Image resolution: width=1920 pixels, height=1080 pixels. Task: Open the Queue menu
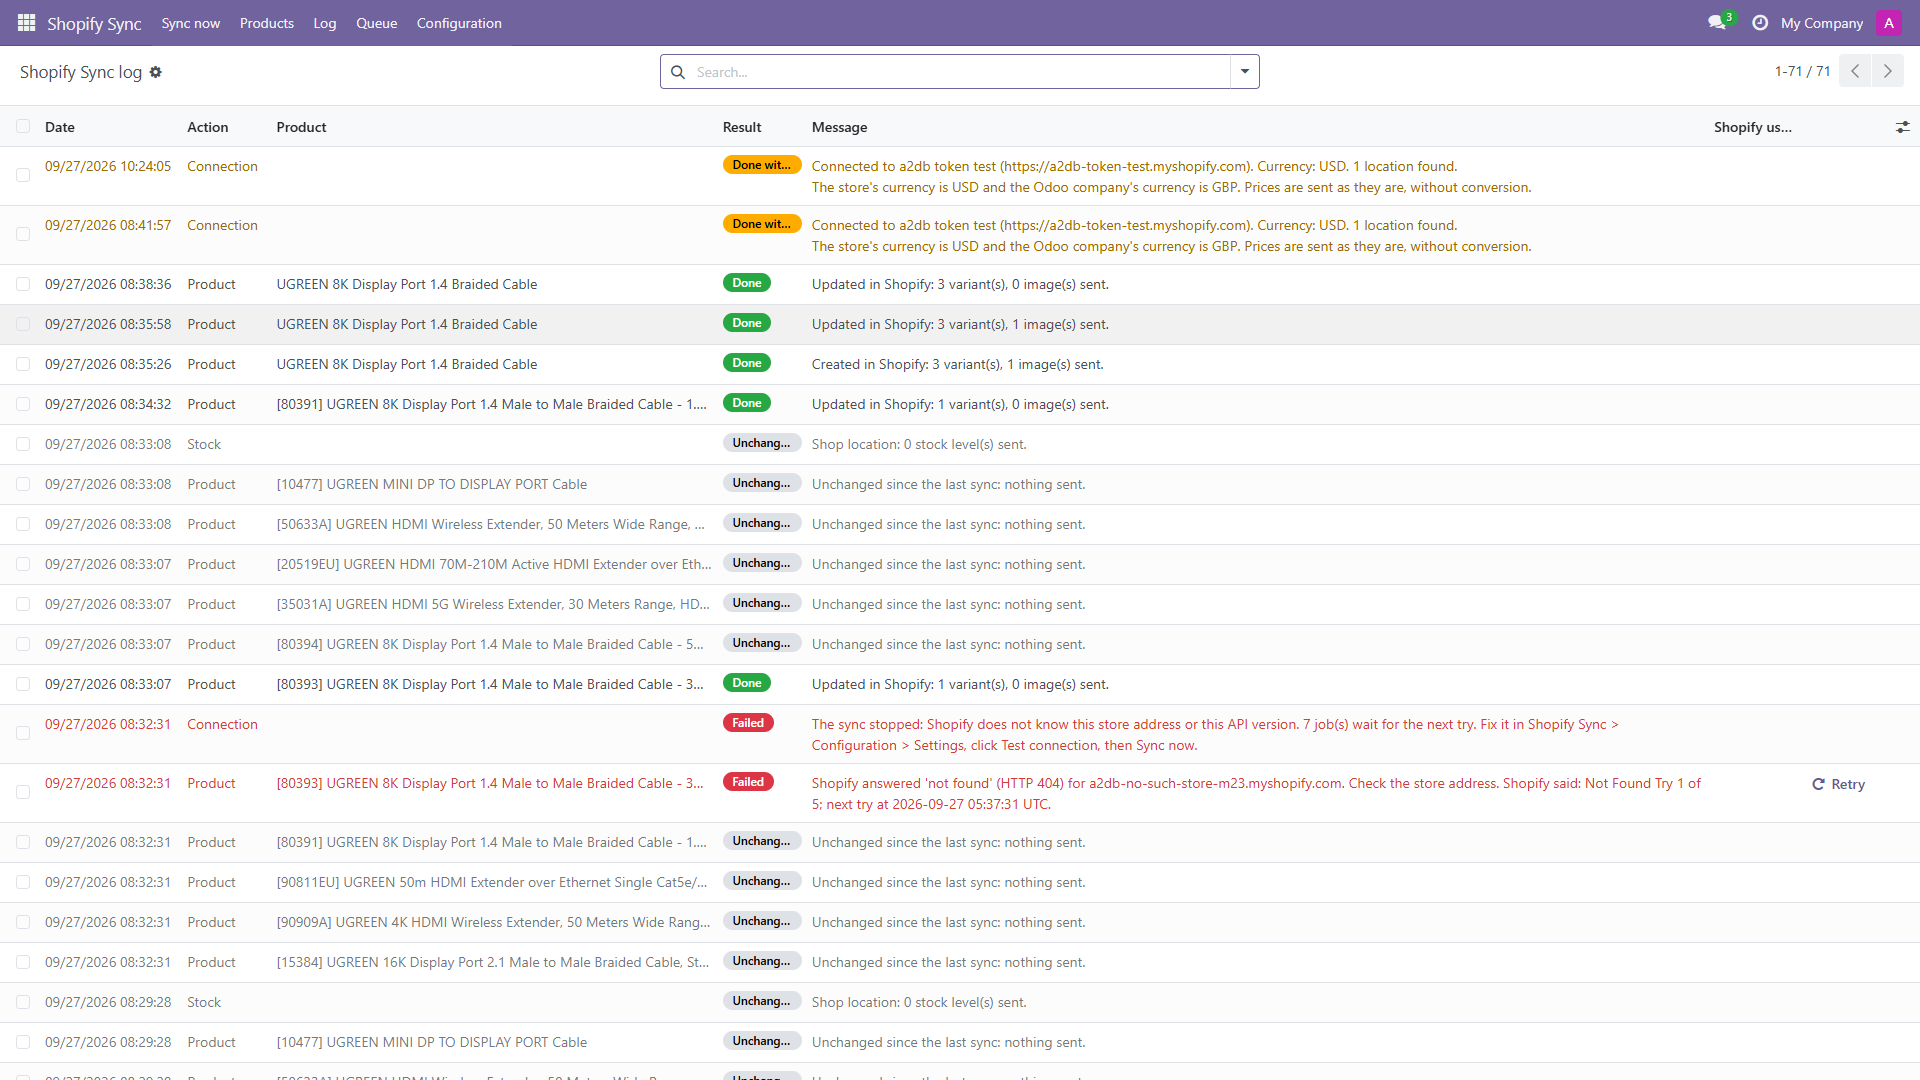pyautogui.click(x=376, y=23)
